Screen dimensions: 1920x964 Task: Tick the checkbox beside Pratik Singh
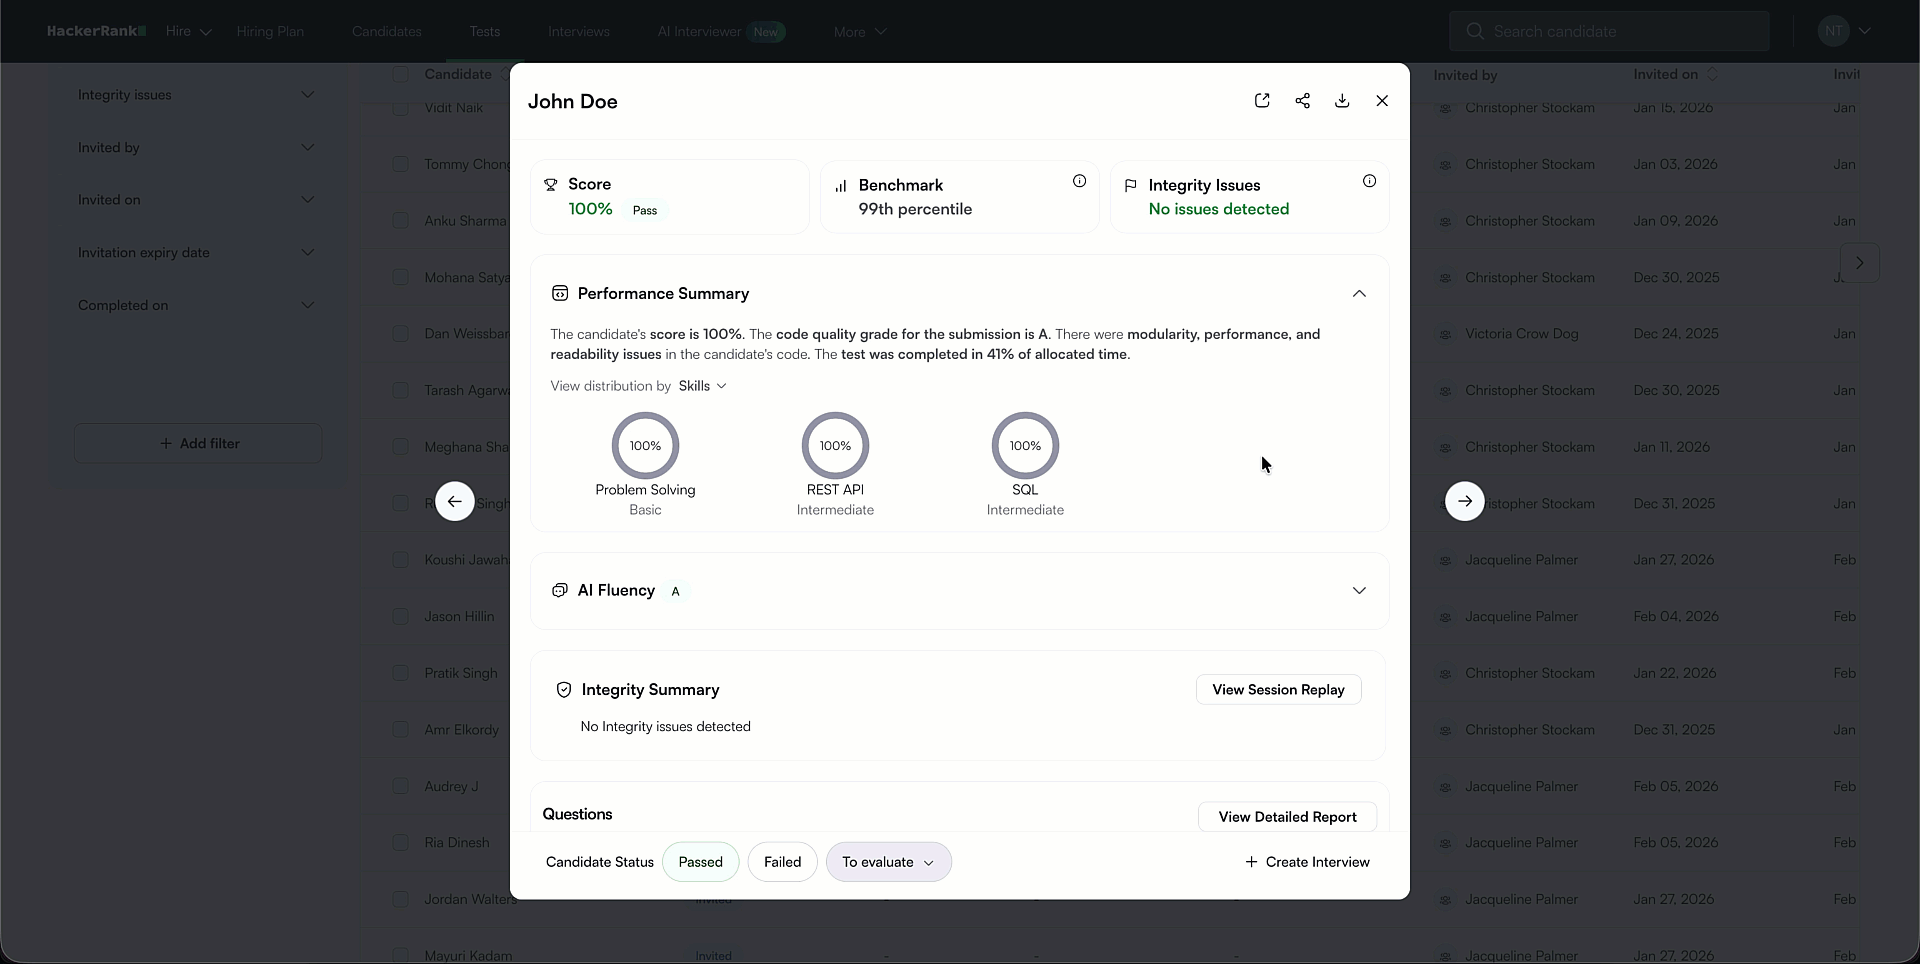point(400,673)
